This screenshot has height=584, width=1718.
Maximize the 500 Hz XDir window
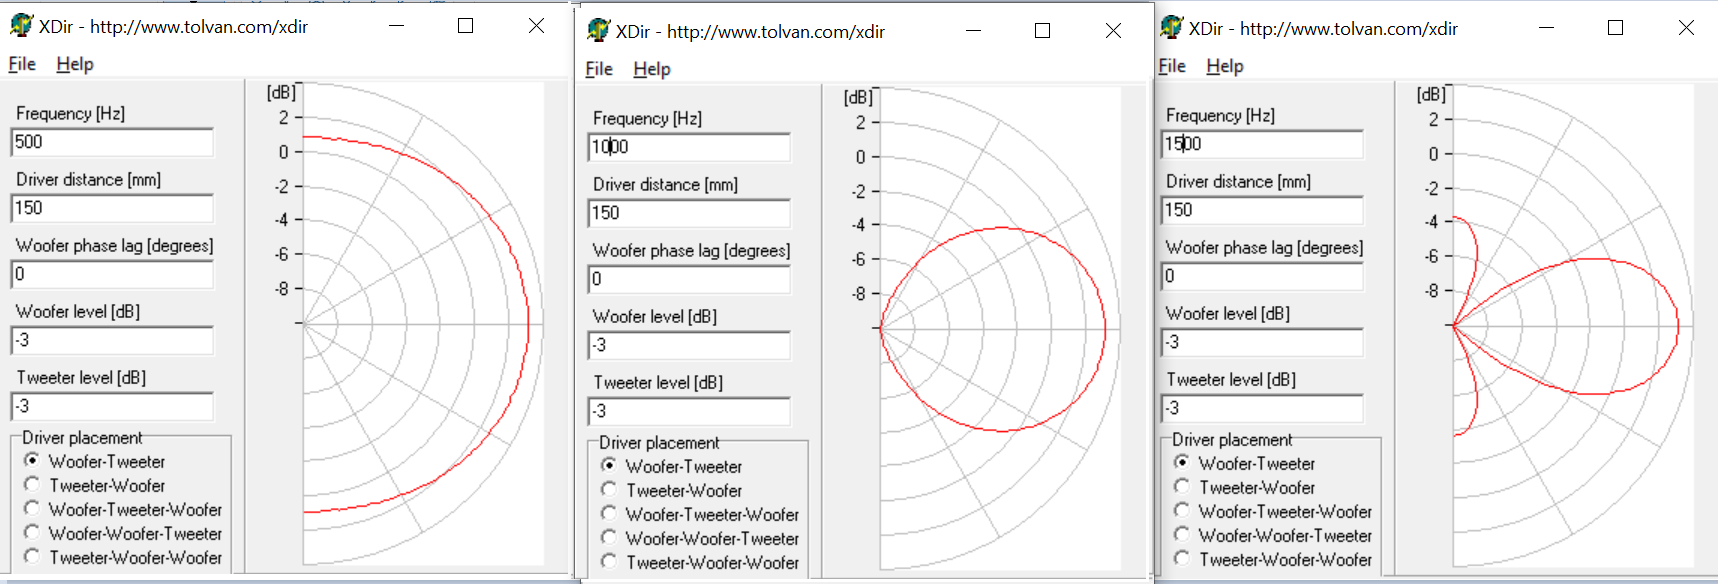[466, 26]
